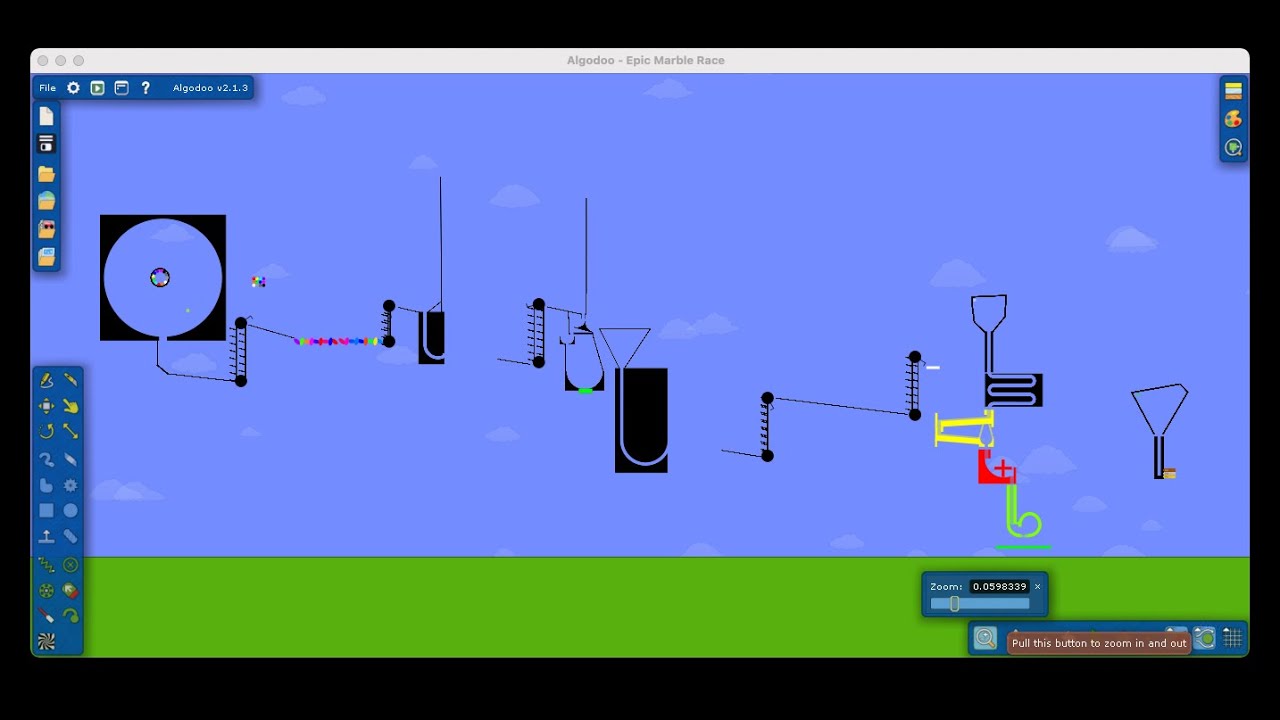The width and height of the screenshot is (1280, 720).
Task: Select the Brush tool
Action: 46,460
